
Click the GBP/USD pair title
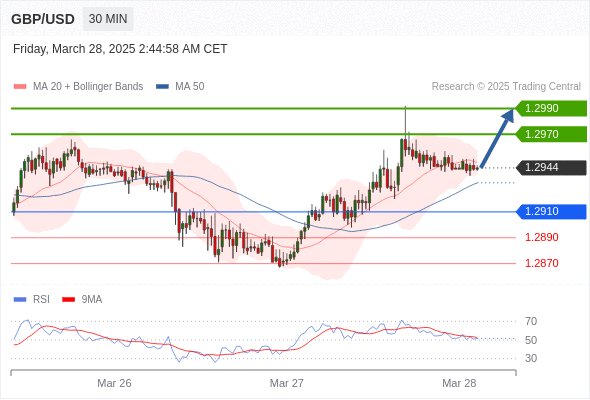[x=43, y=19]
